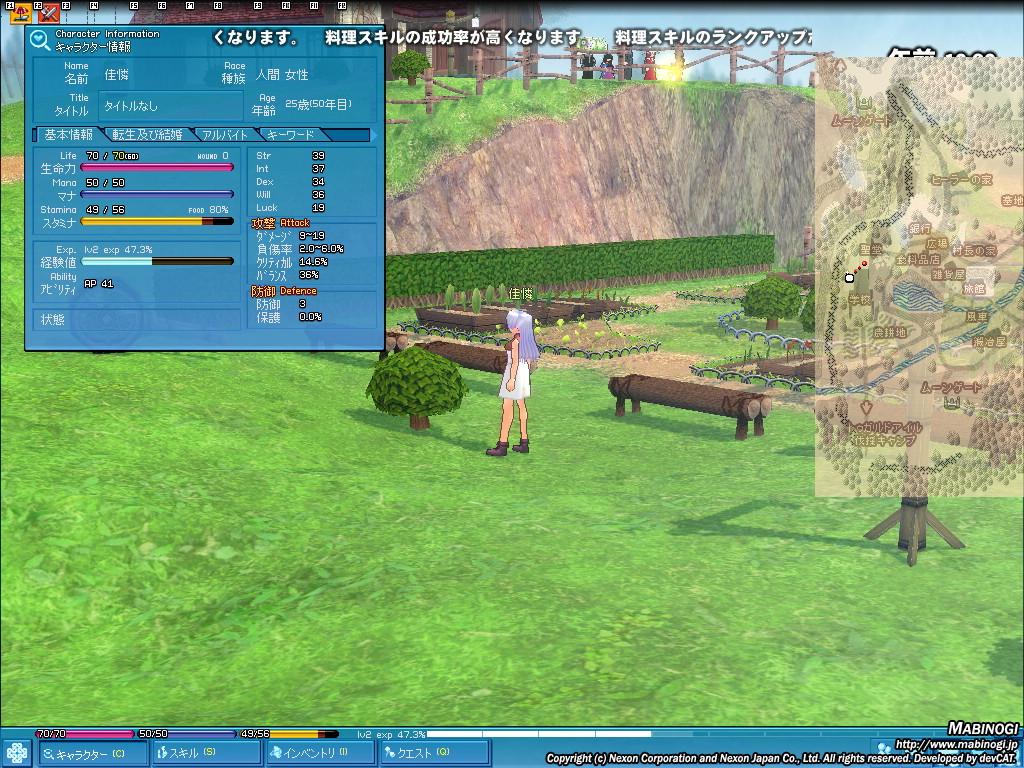This screenshot has height=768, width=1024.
Task: Click the Exp progress bar in character panel
Action: [x=157, y=261]
